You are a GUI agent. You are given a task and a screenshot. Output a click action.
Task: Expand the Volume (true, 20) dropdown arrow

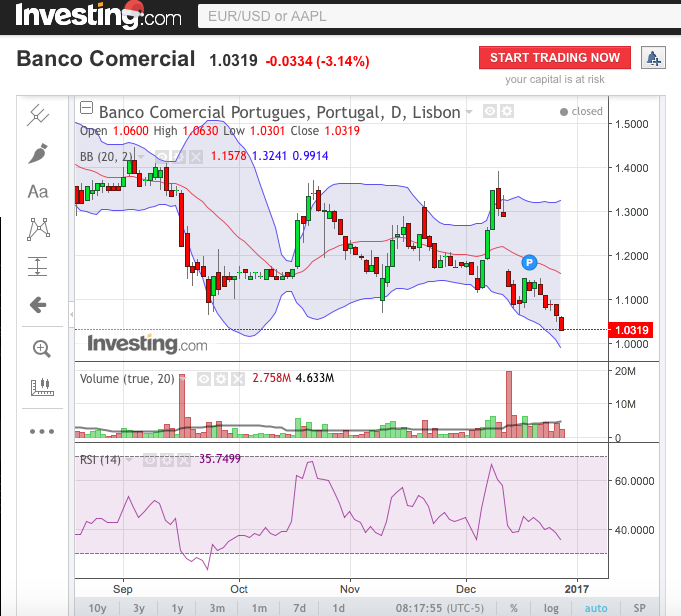pyautogui.click(x=183, y=379)
